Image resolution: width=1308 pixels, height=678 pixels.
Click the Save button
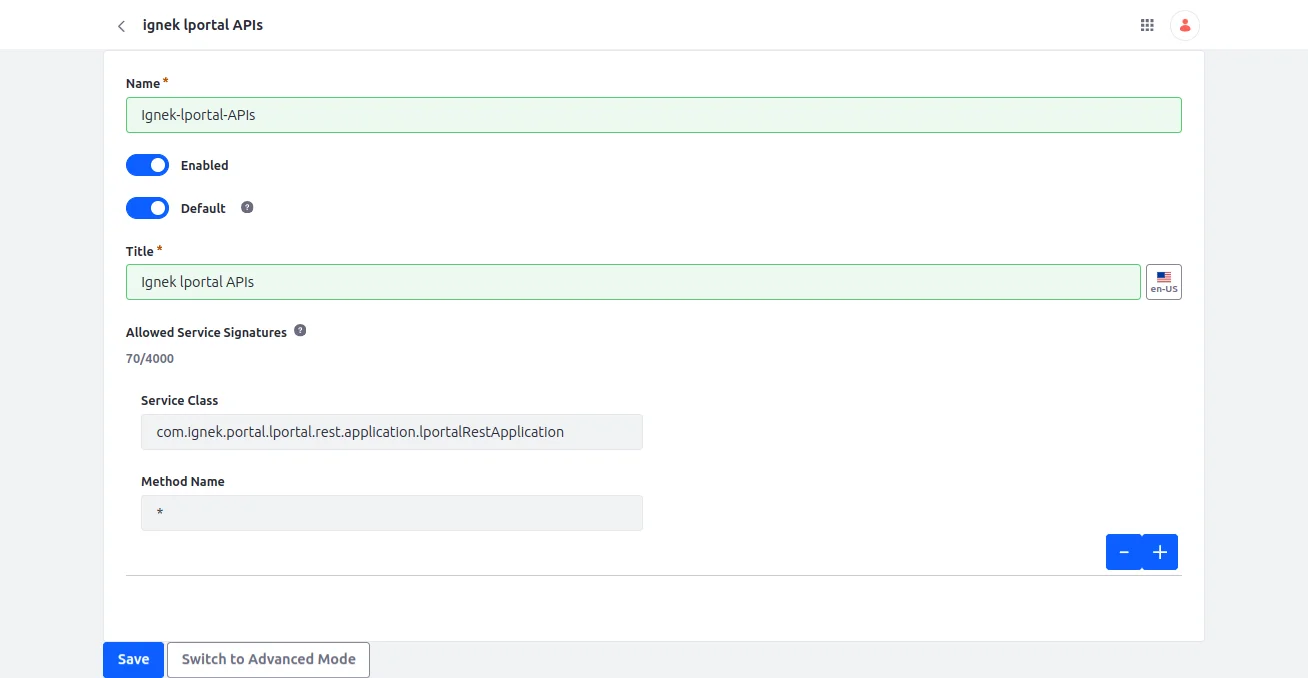[133, 660]
